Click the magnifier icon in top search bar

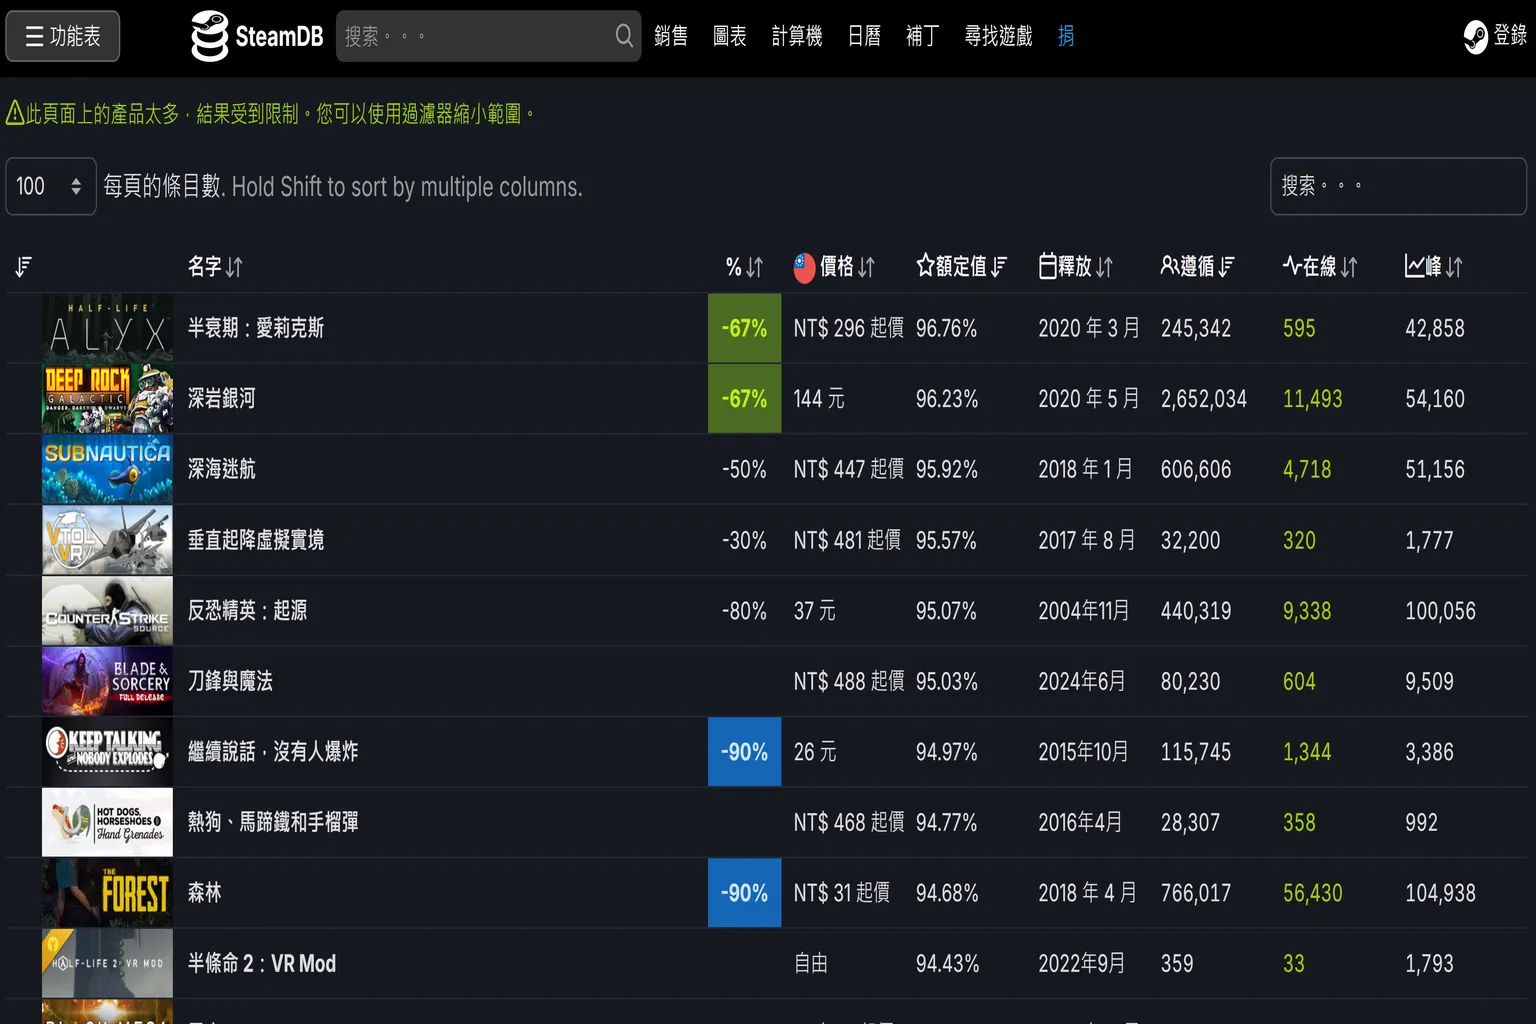pos(624,36)
